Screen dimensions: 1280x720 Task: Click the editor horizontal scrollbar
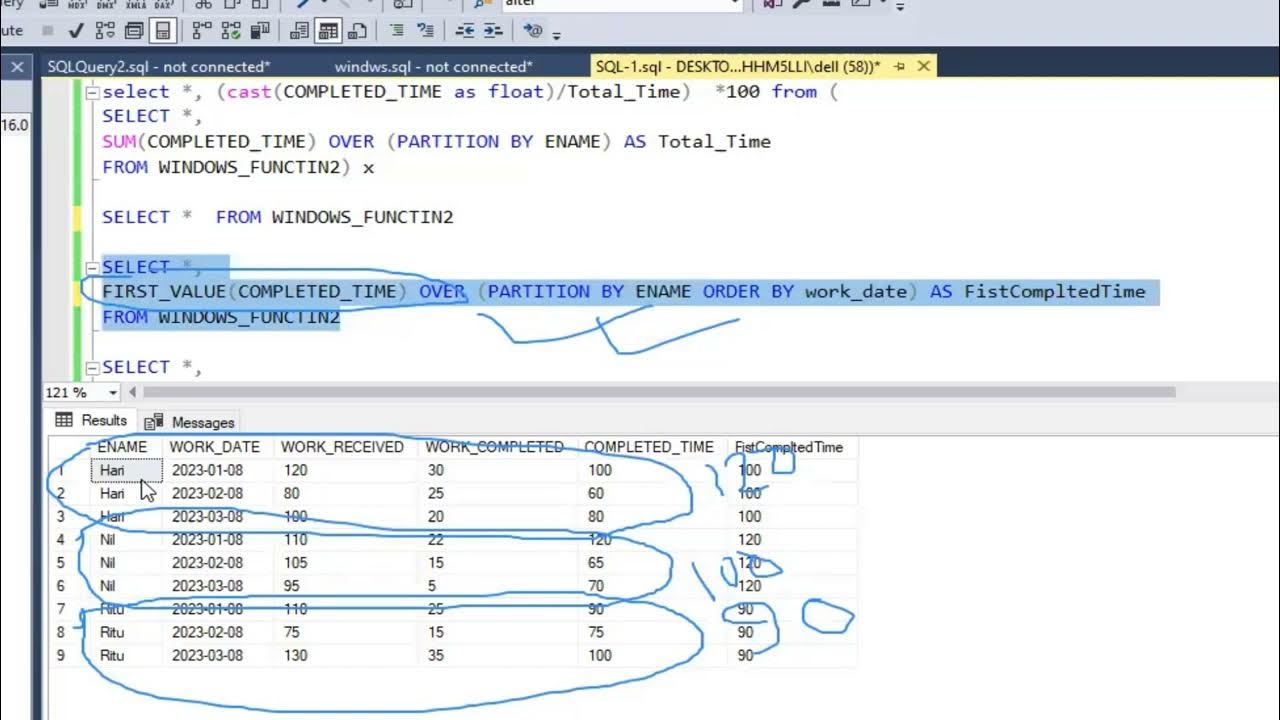point(658,393)
